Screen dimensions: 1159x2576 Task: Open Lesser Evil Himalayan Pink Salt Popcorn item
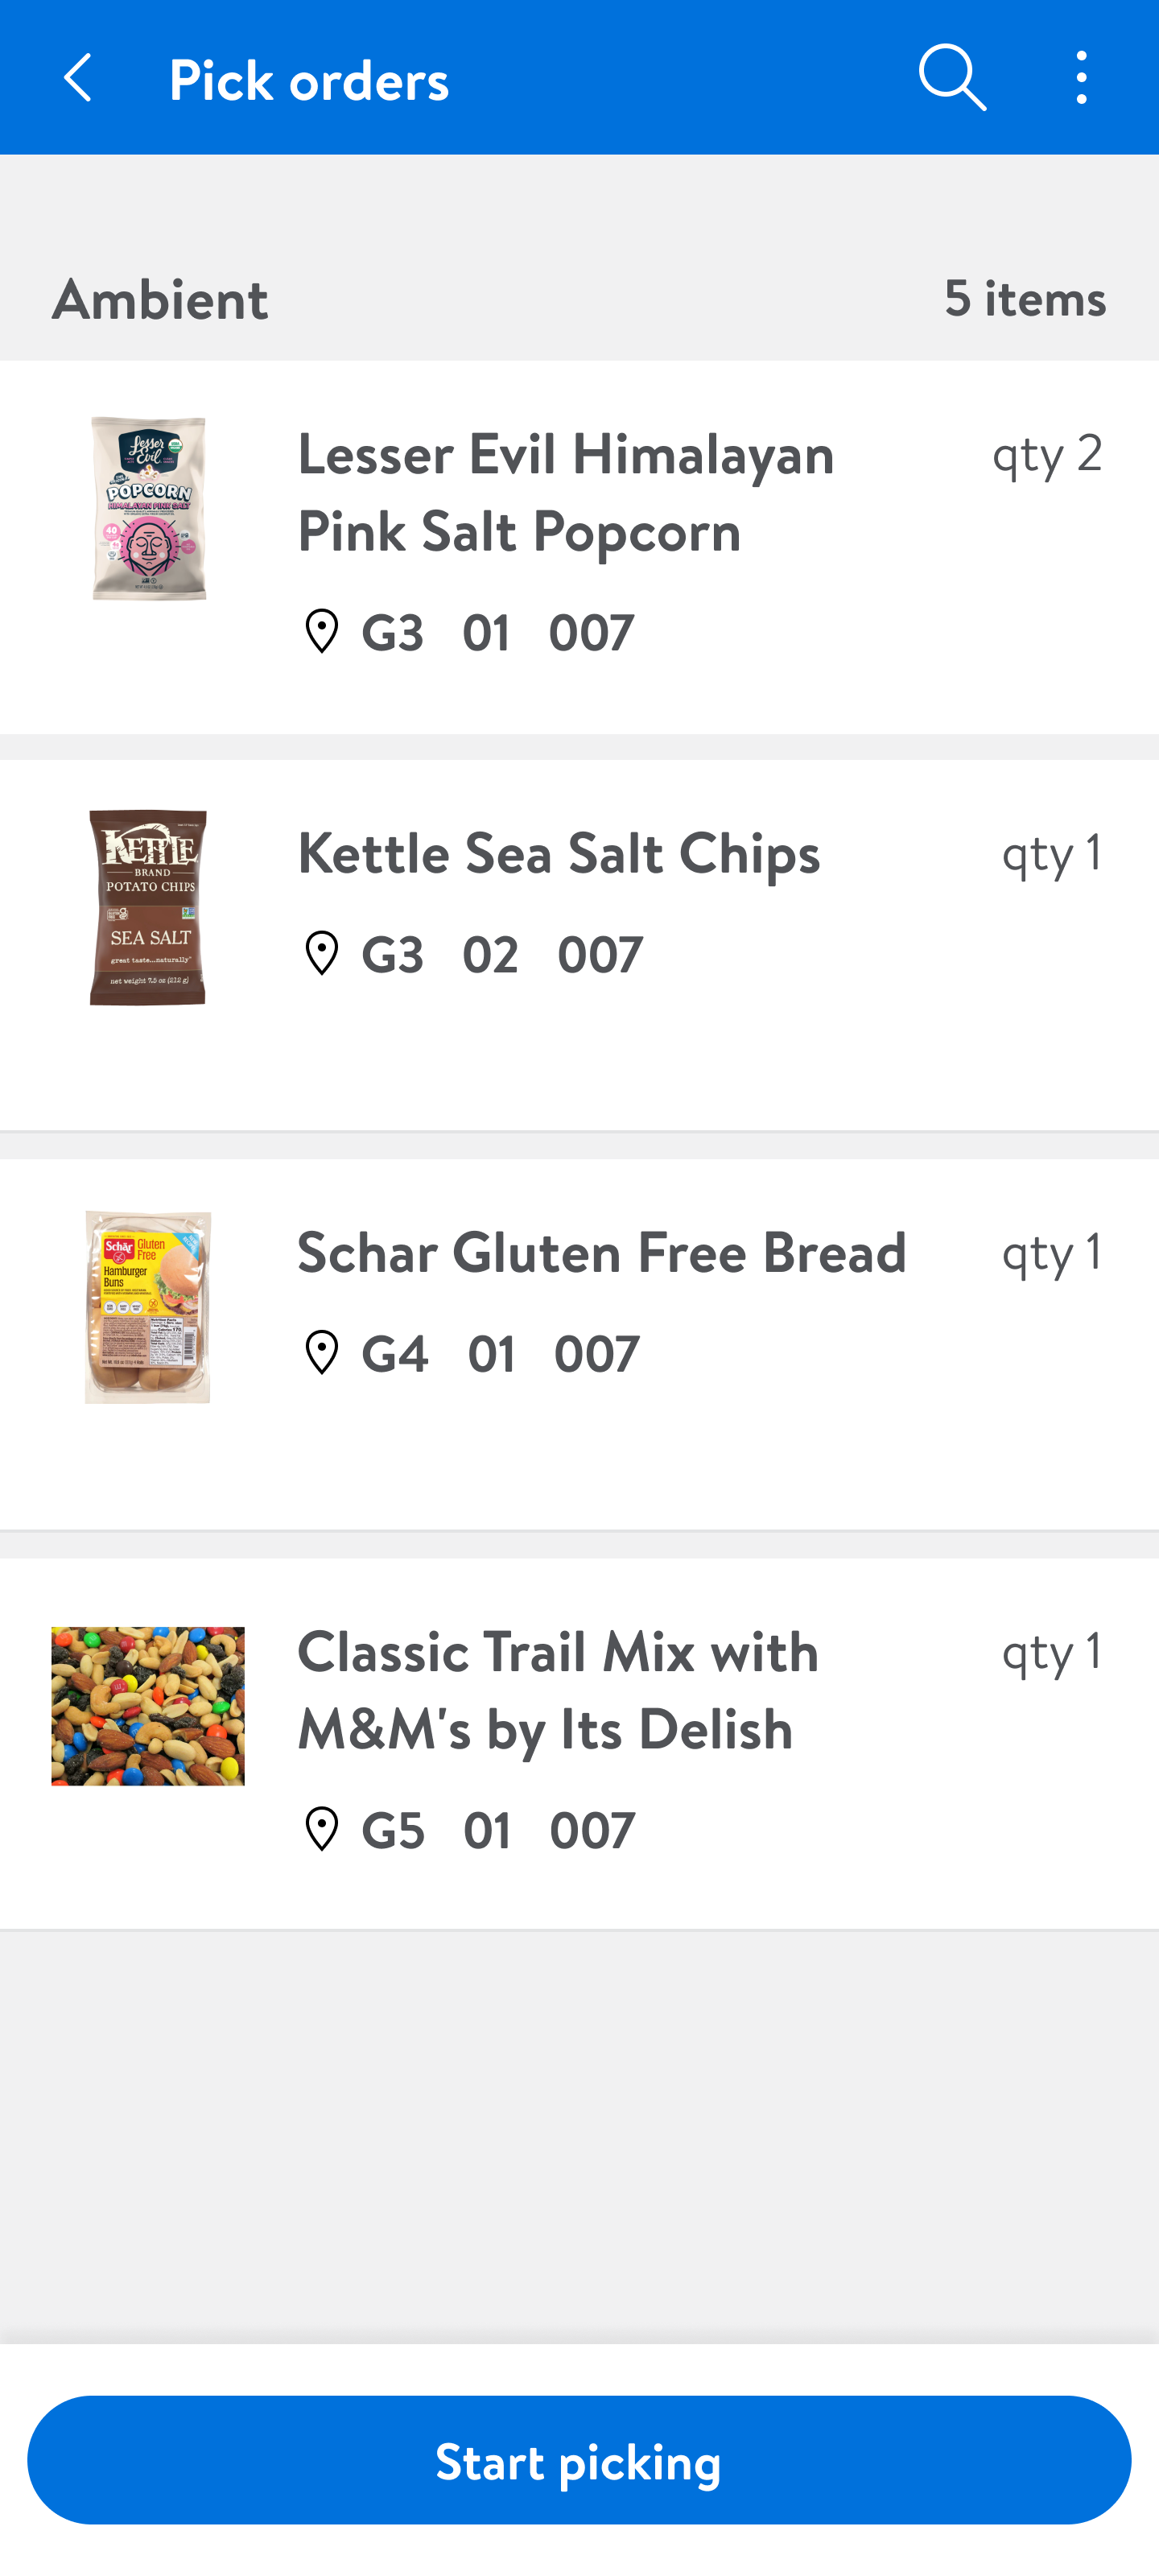click(566, 491)
